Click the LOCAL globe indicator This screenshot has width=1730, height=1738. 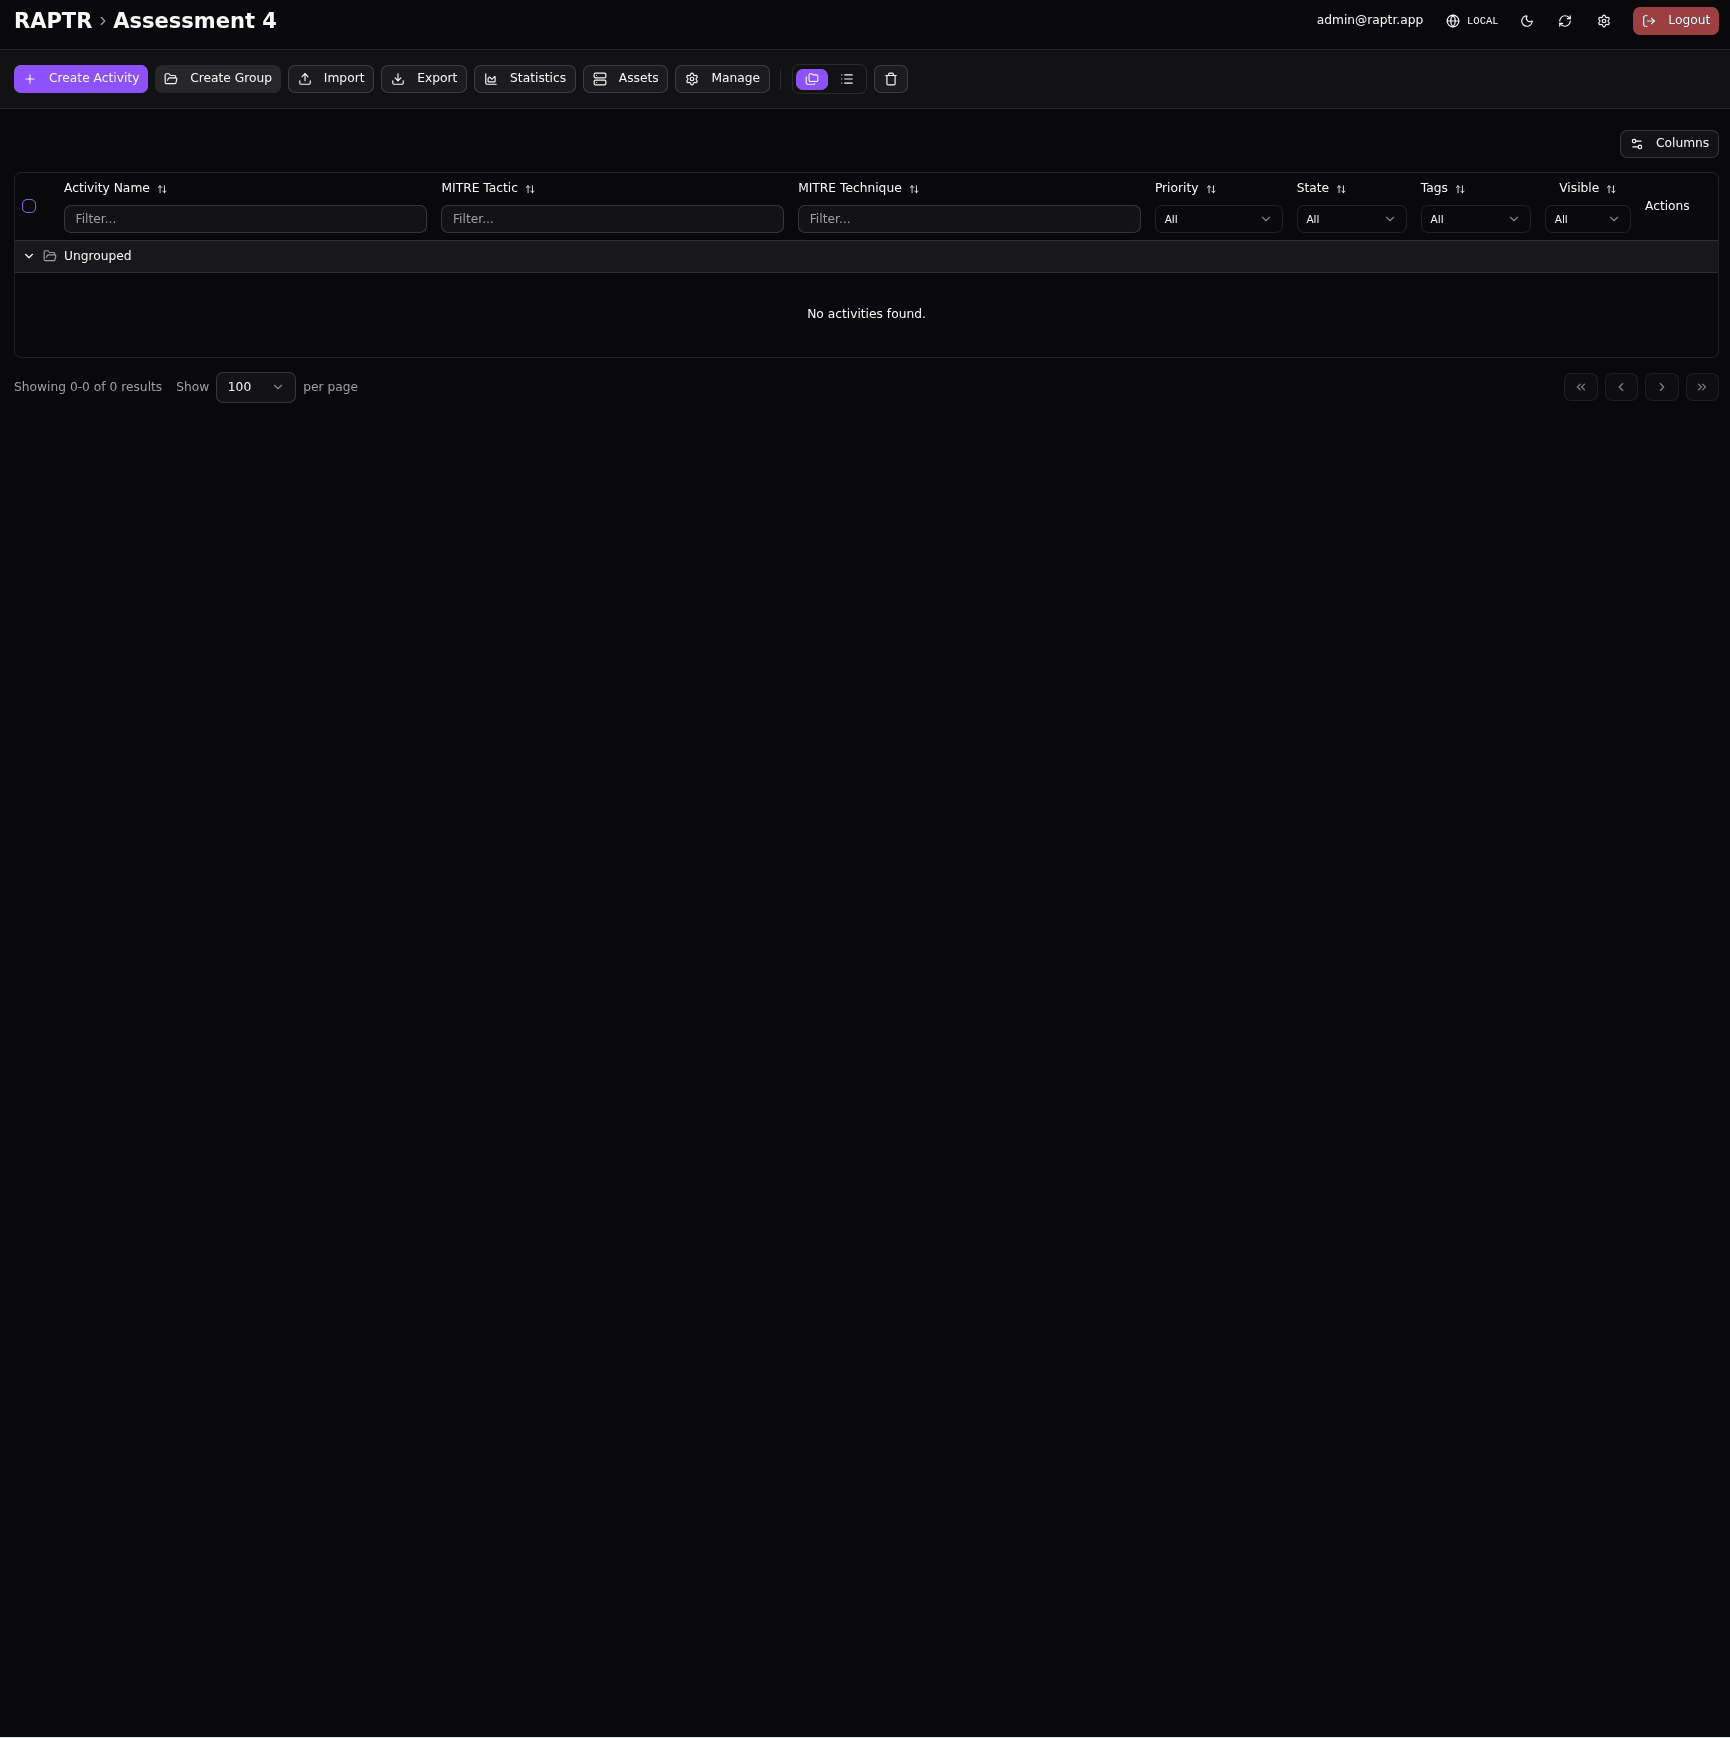point(1471,20)
